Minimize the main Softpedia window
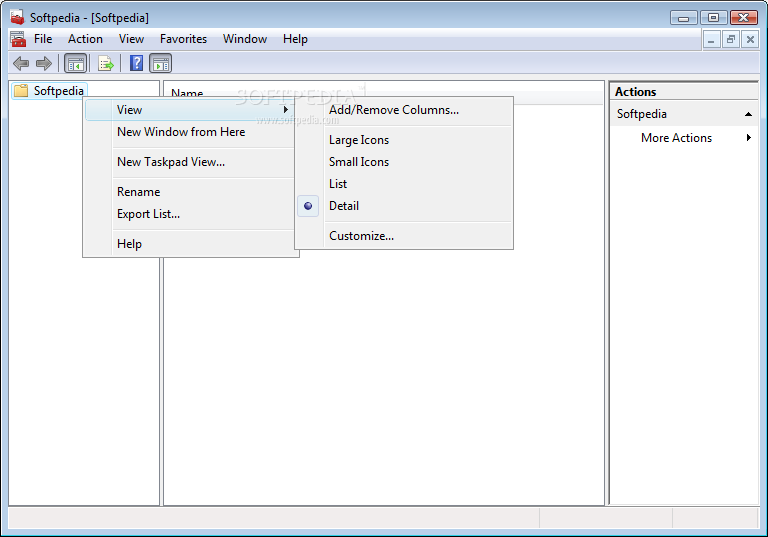 684,18
